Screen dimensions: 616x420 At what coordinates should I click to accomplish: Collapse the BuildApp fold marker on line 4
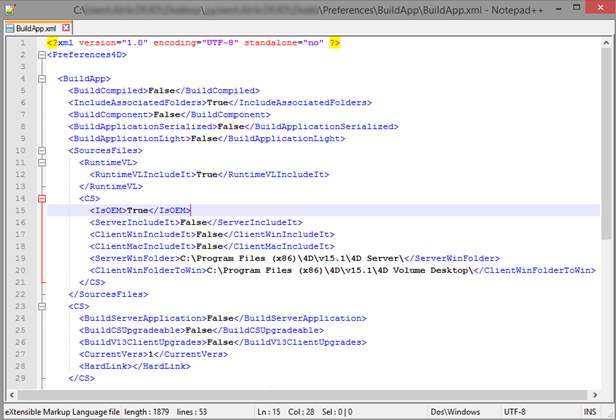point(41,78)
